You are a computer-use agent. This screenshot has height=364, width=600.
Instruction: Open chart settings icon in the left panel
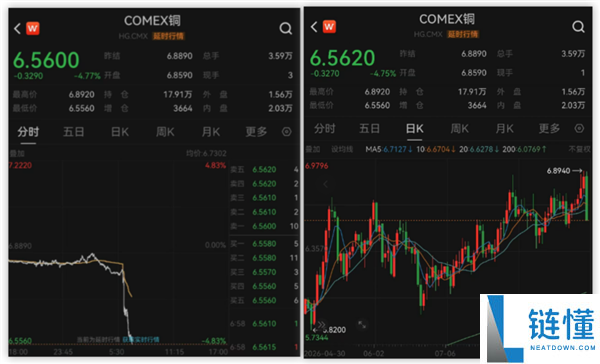pos(287,132)
